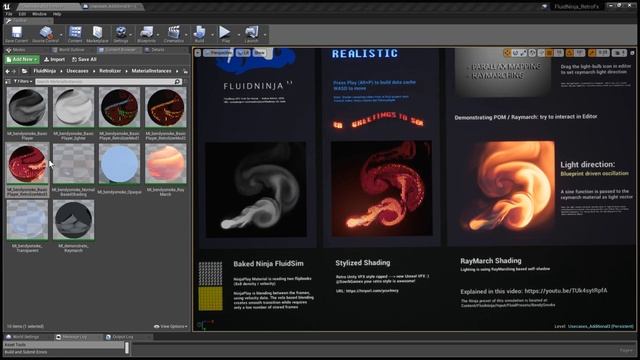
Task: Click the green Add New button
Action: click(x=22, y=60)
